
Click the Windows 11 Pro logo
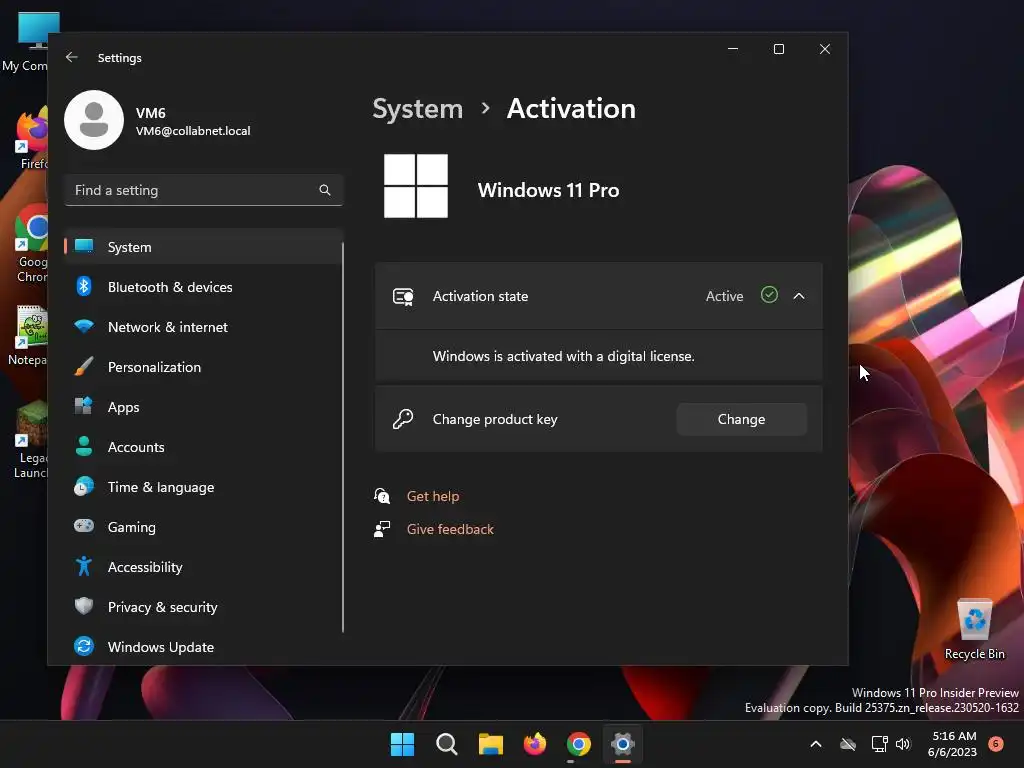[416, 186]
